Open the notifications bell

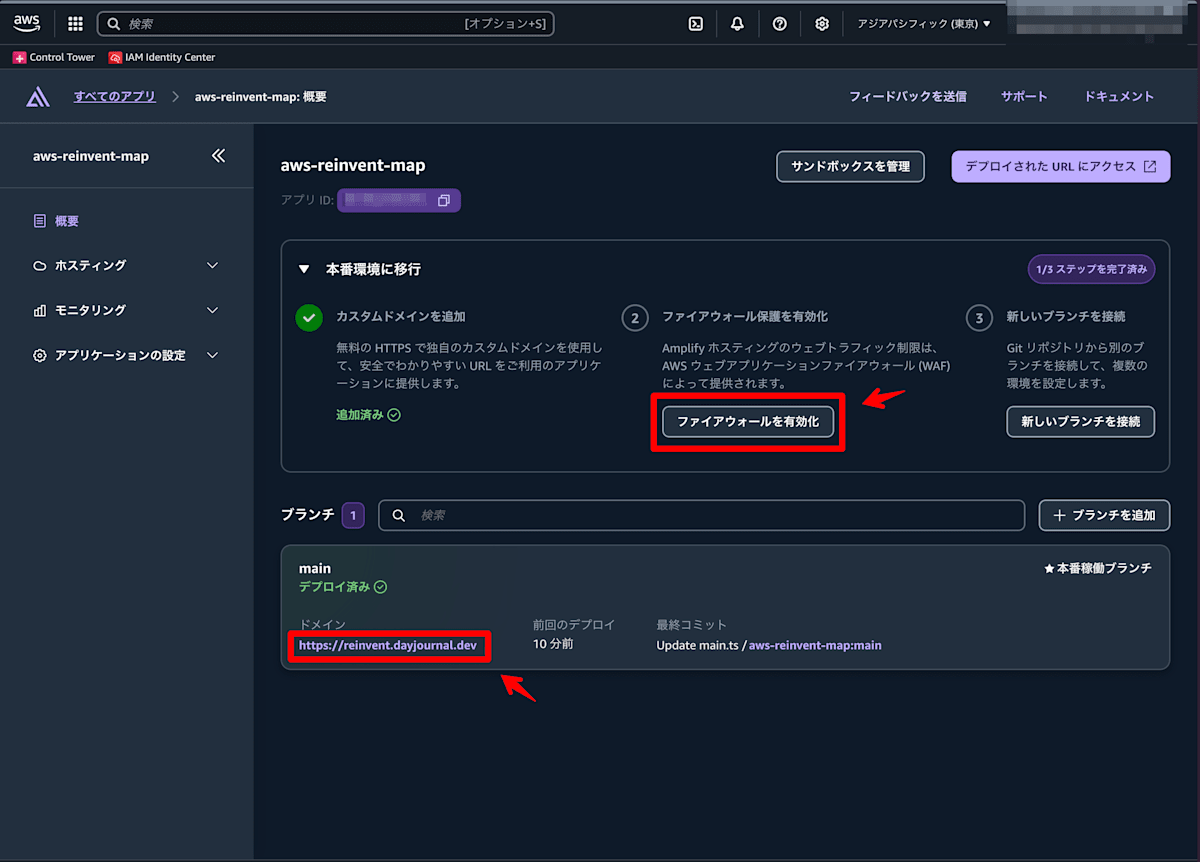[738, 24]
